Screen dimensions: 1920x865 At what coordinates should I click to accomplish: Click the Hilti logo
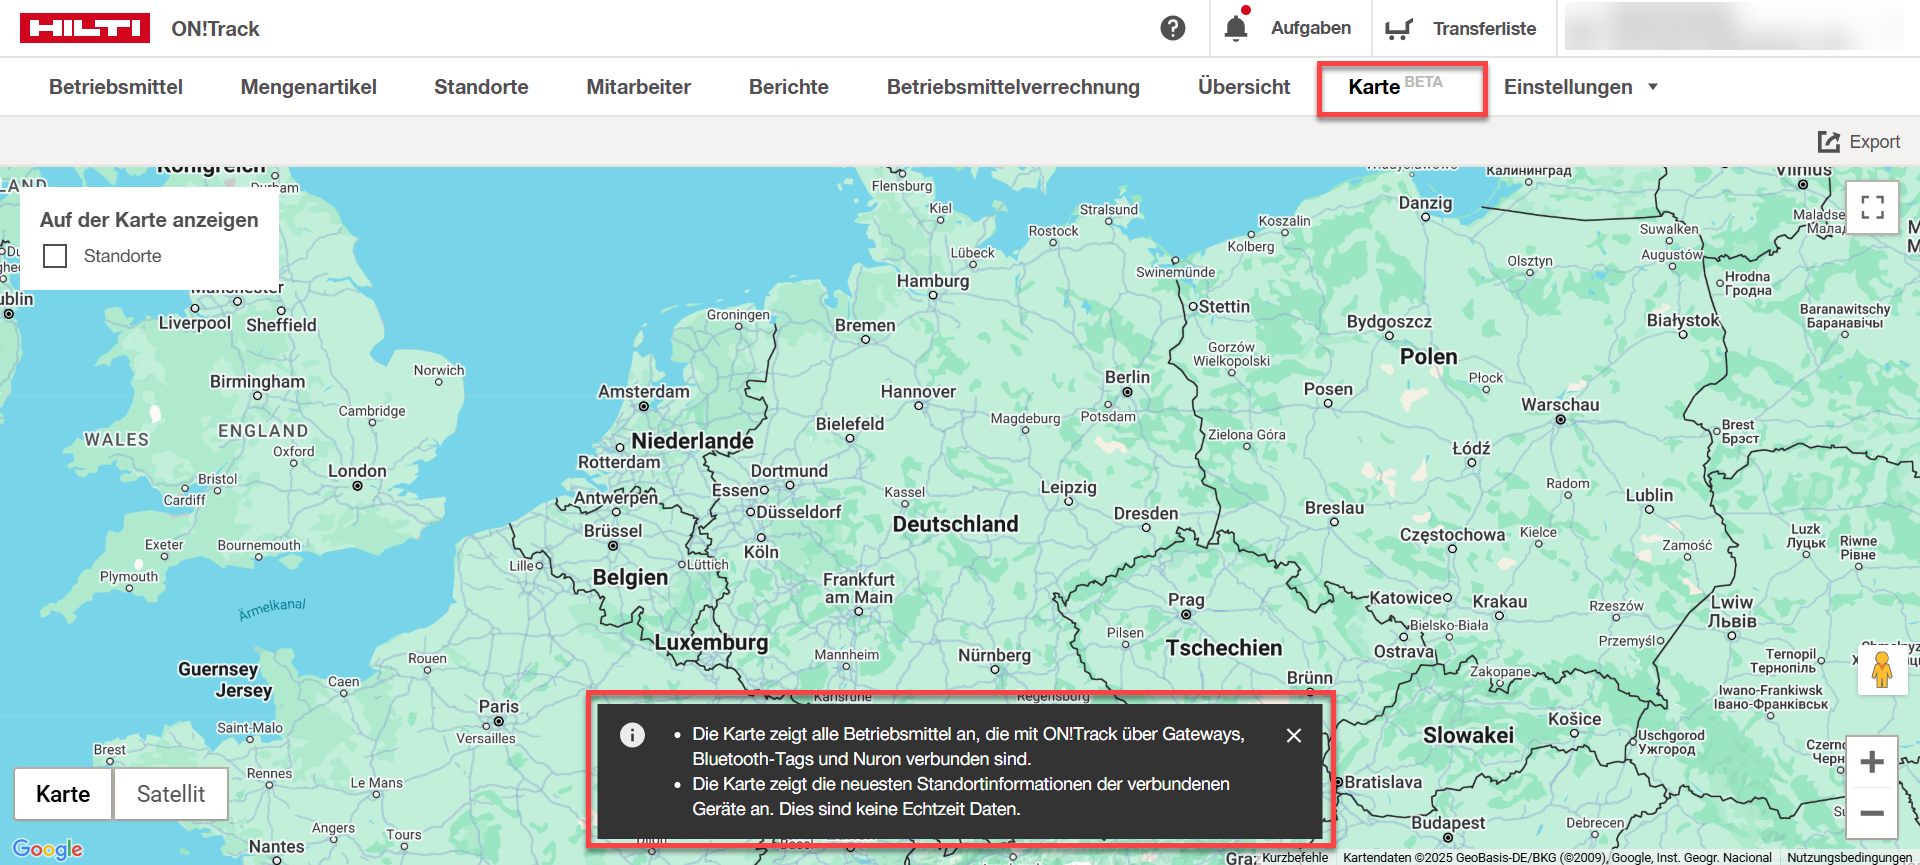tap(85, 28)
